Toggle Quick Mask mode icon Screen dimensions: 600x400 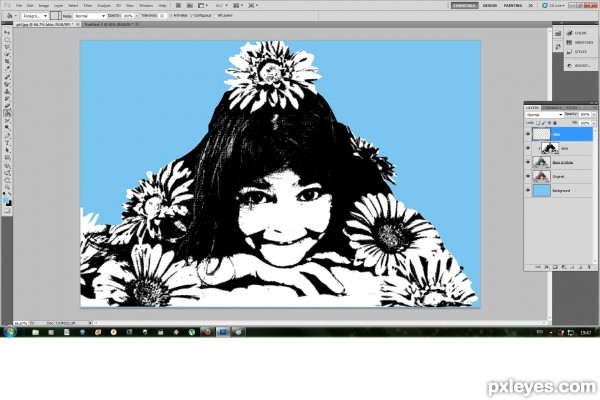[x=7, y=211]
